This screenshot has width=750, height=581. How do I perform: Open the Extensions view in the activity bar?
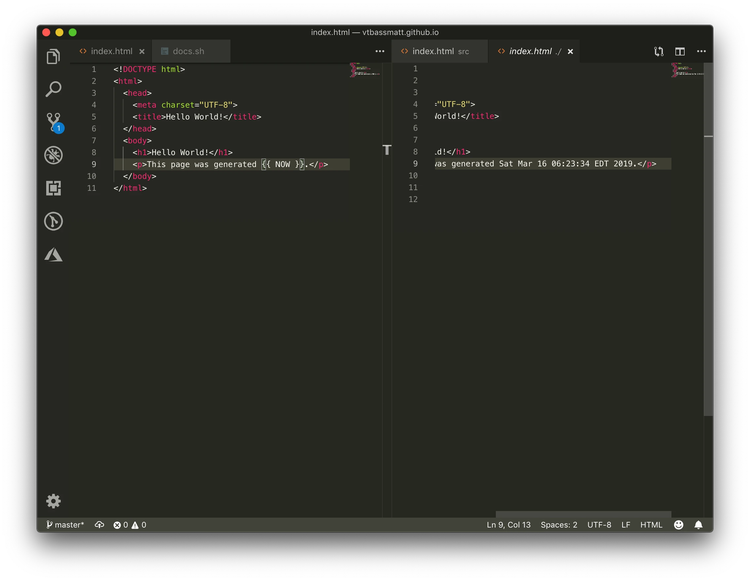tap(54, 188)
